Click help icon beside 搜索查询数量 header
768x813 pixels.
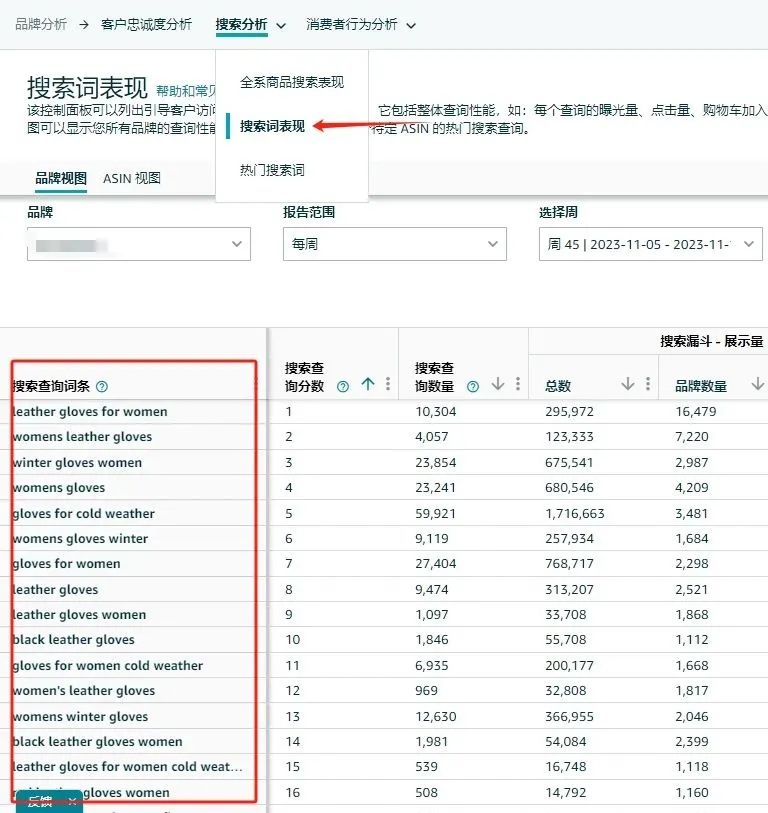(473, 386)
